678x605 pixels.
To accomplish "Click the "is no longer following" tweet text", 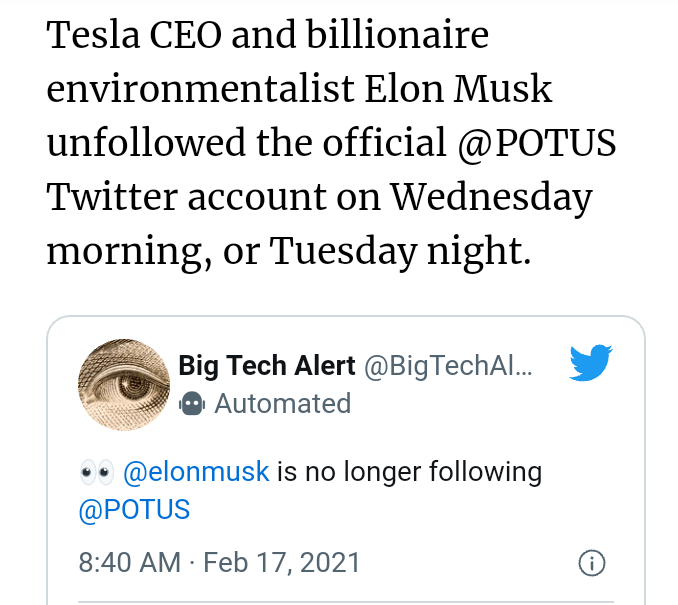I will (409, 471).
